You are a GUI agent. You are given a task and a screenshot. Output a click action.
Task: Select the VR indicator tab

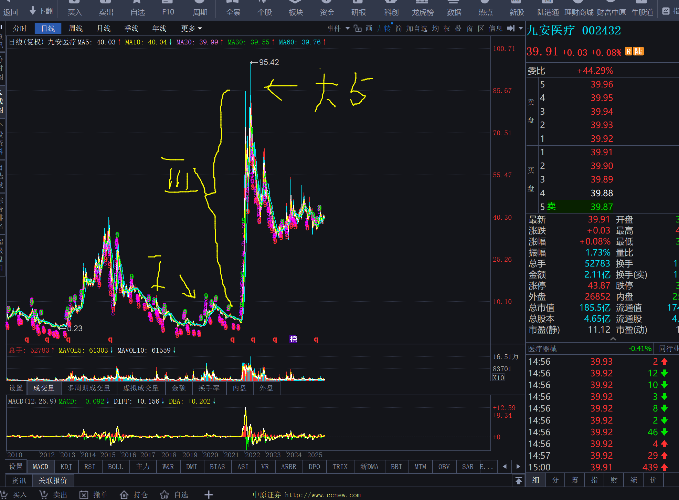click(265, 466)
